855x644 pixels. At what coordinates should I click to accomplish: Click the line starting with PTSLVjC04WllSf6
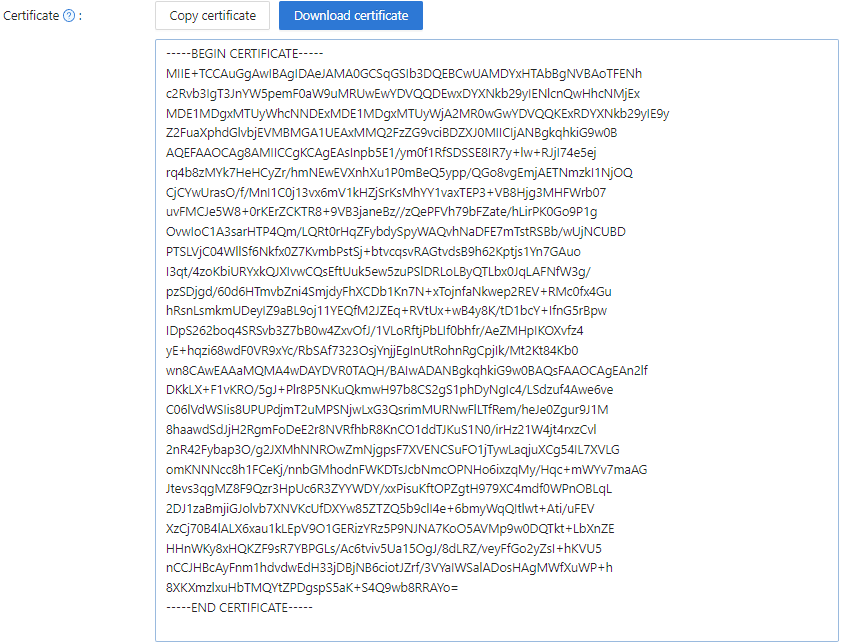point(374,251)
